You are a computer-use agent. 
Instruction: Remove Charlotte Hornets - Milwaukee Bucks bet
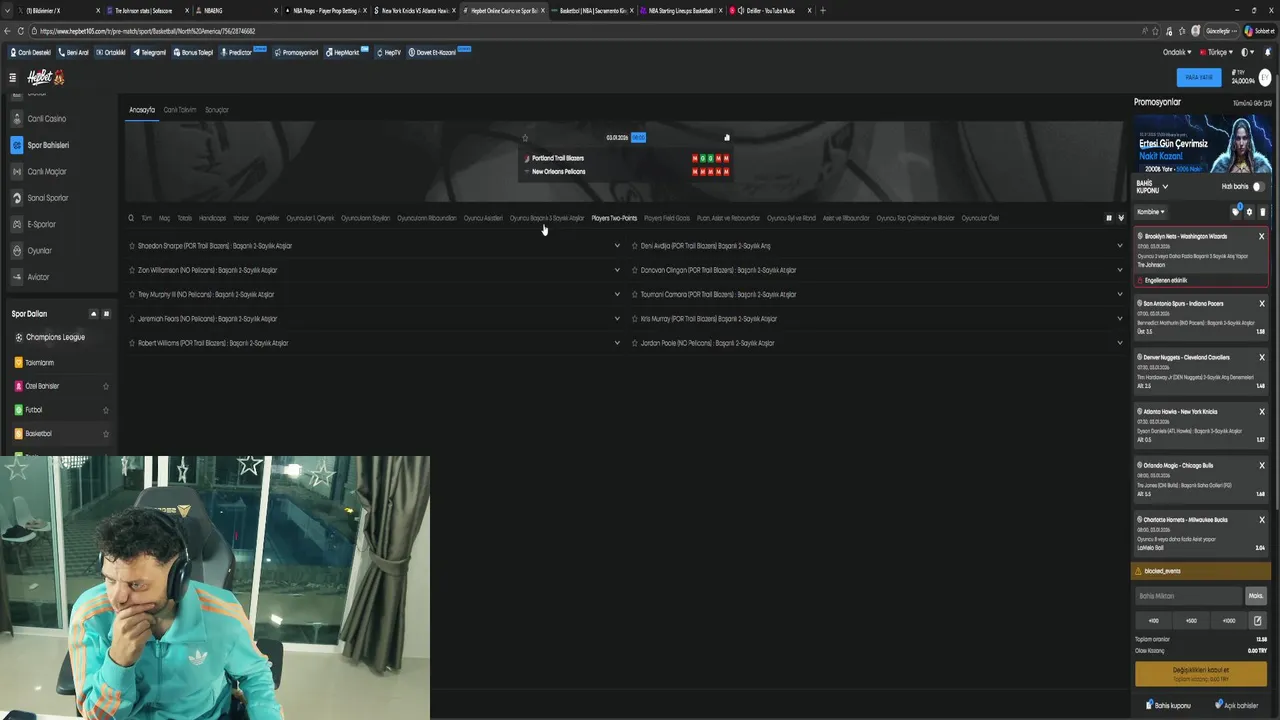(1261, 520)
